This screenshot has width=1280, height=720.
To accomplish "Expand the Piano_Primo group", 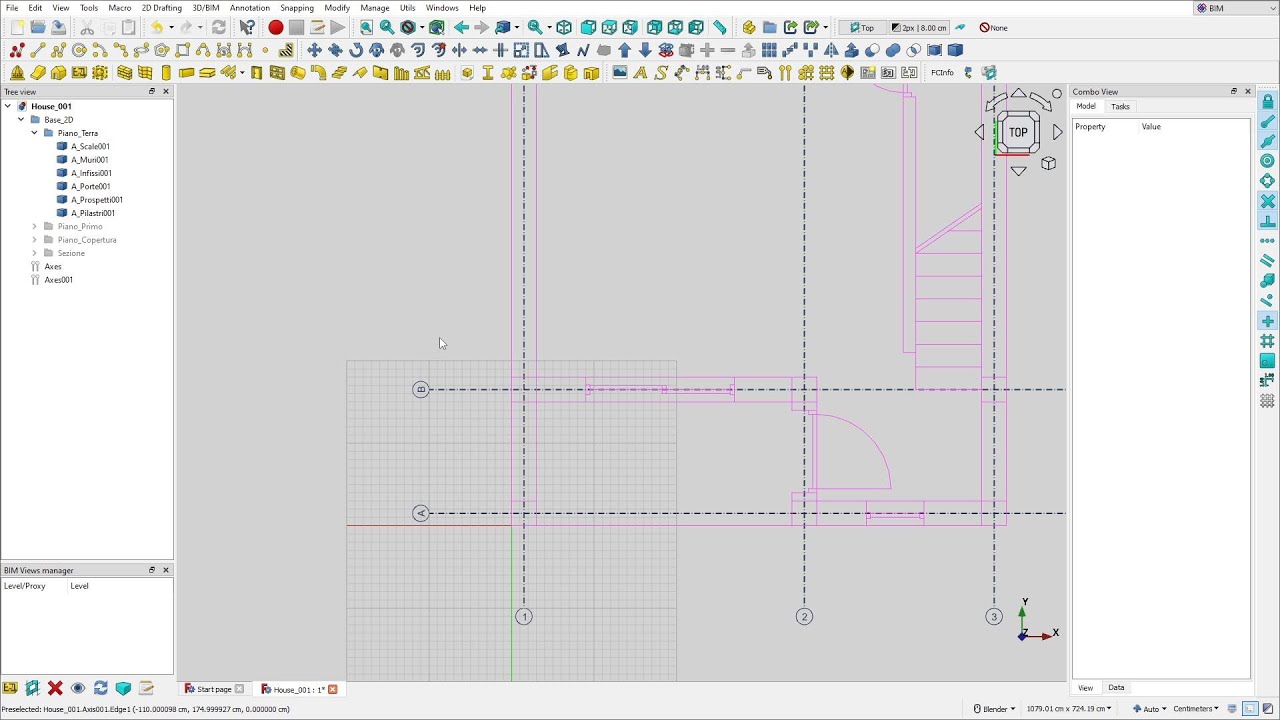I will tap(34, 226).
